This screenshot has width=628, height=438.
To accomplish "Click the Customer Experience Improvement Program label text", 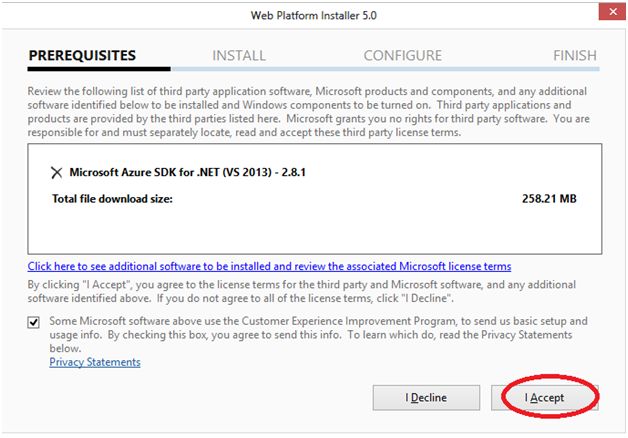I will pos(318,334).
